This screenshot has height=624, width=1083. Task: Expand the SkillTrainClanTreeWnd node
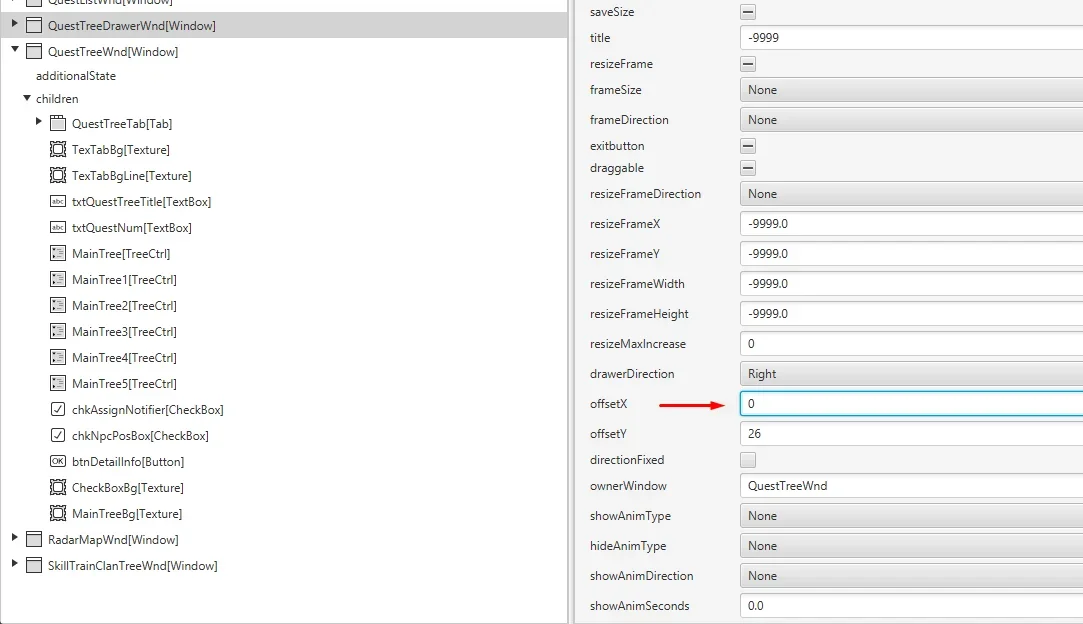point(15,565)
